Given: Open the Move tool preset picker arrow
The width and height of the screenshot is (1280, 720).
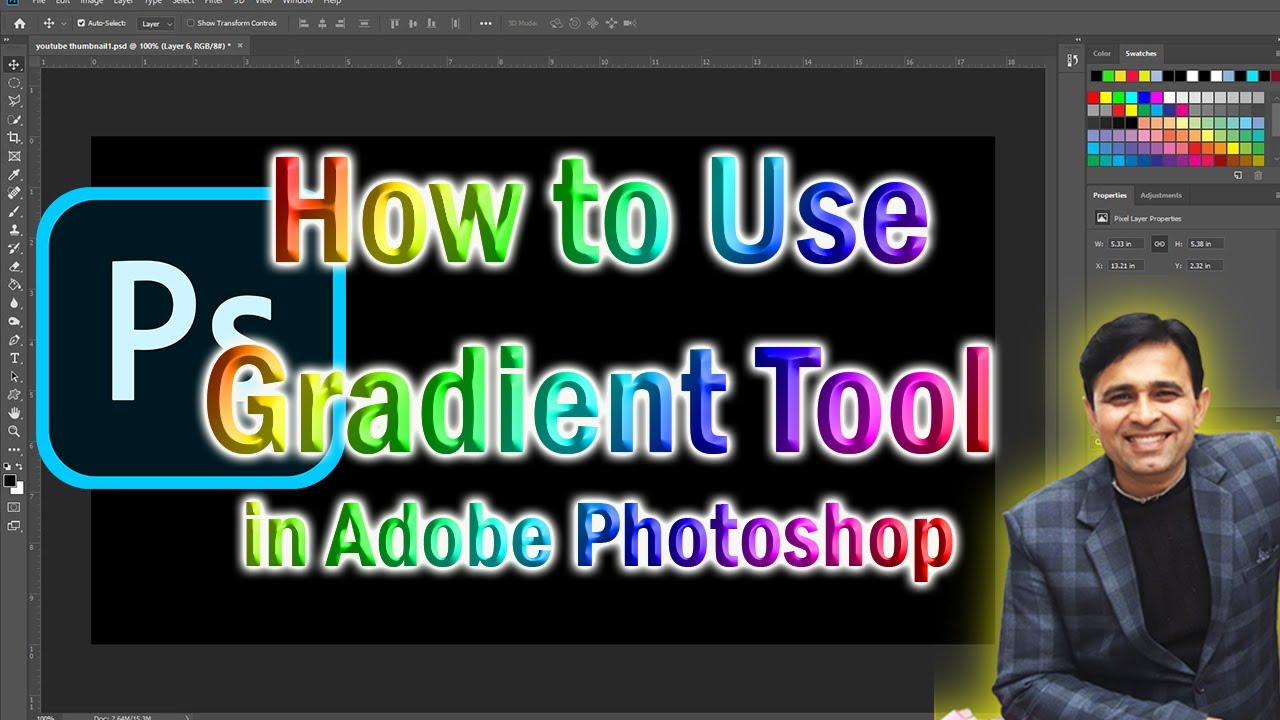Looking at the screenshot, I should (x=64, y=23).
